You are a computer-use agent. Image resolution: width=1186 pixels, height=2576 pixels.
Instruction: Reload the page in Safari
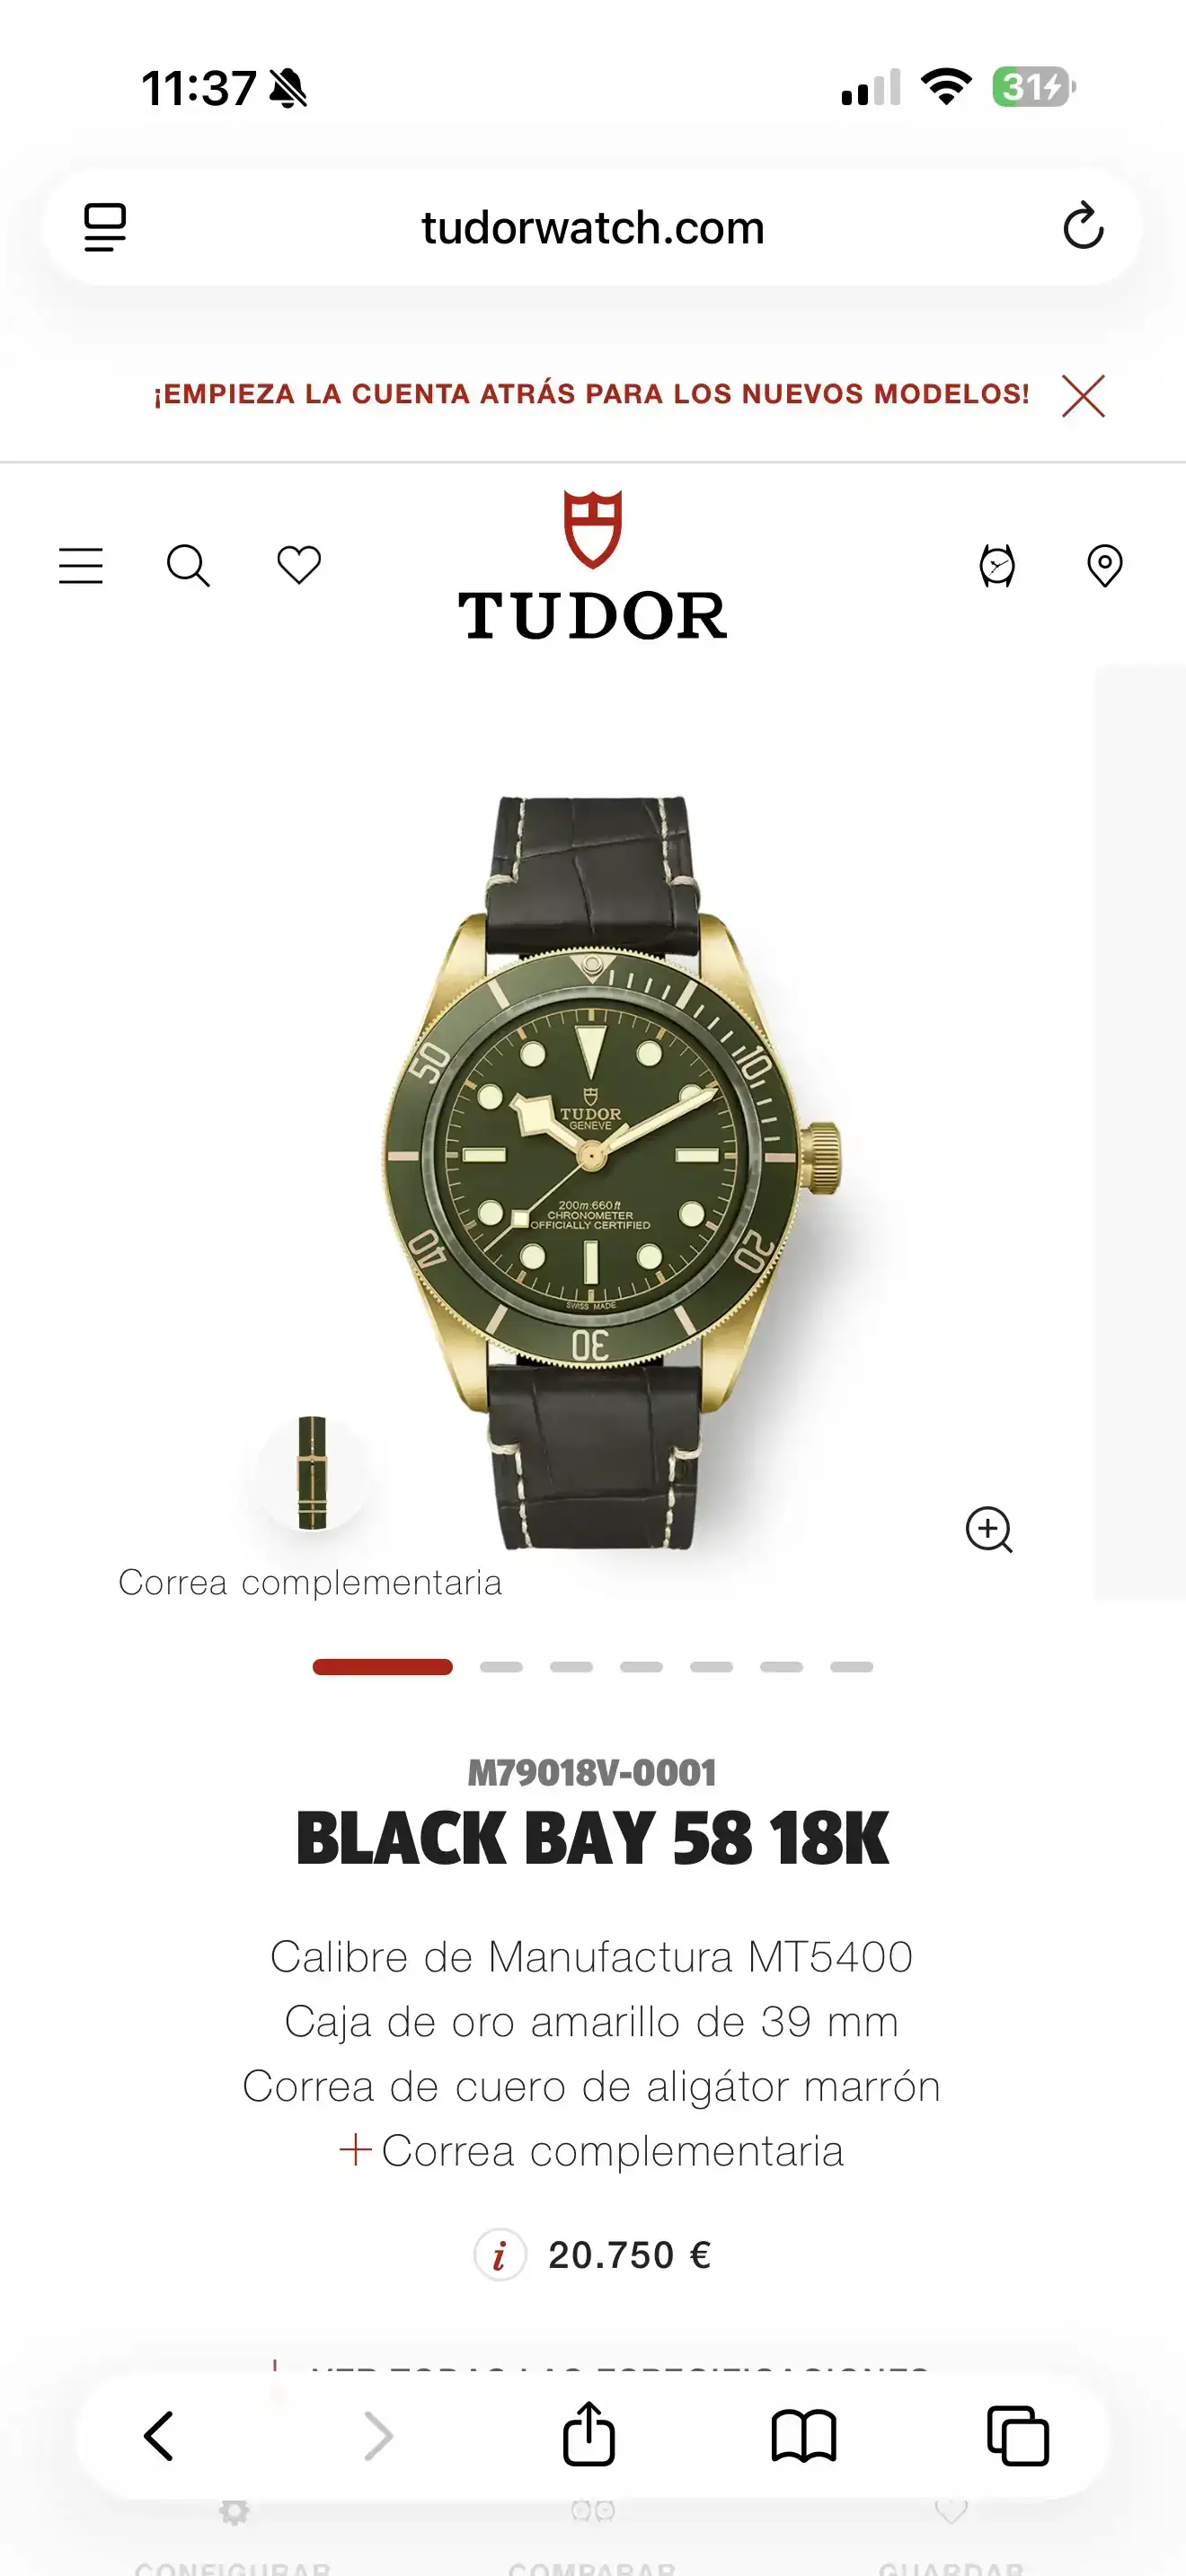point(1083,226)
